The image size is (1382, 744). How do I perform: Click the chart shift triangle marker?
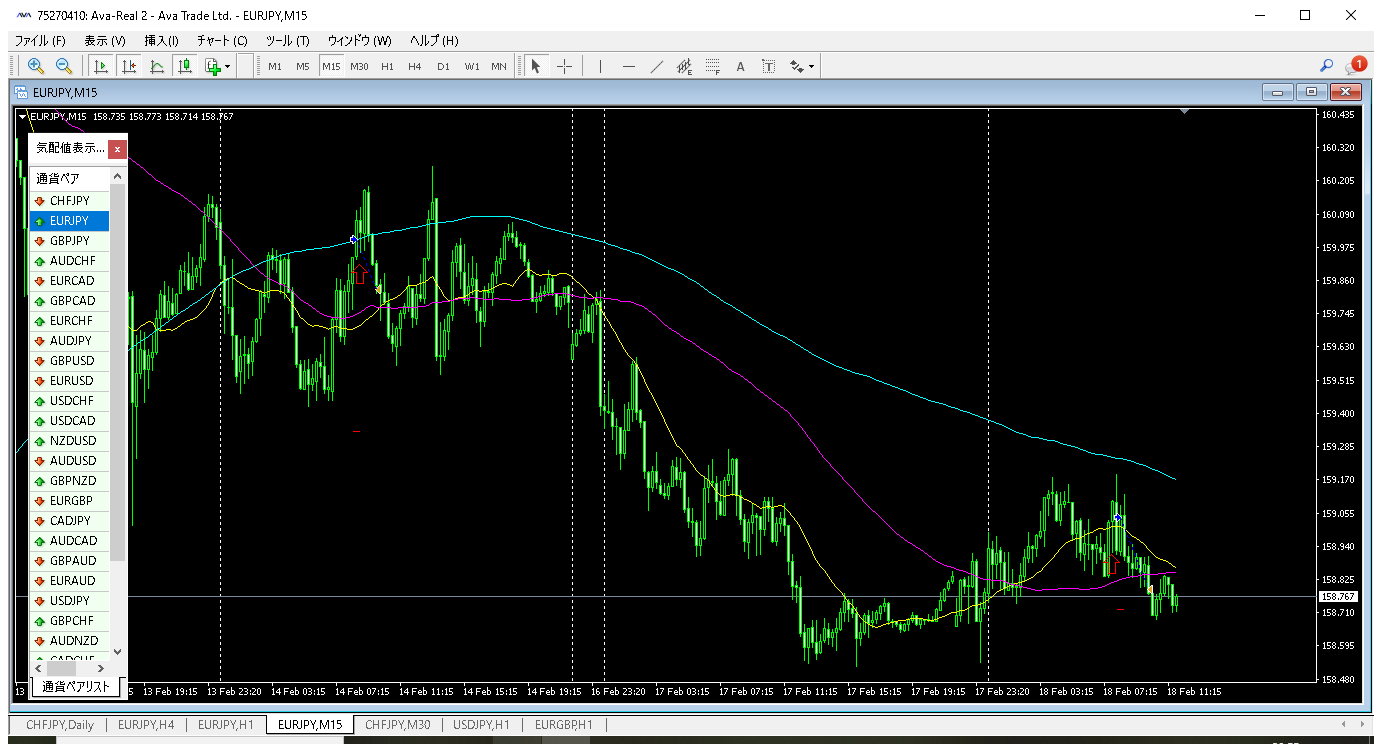pos(1185,112)
